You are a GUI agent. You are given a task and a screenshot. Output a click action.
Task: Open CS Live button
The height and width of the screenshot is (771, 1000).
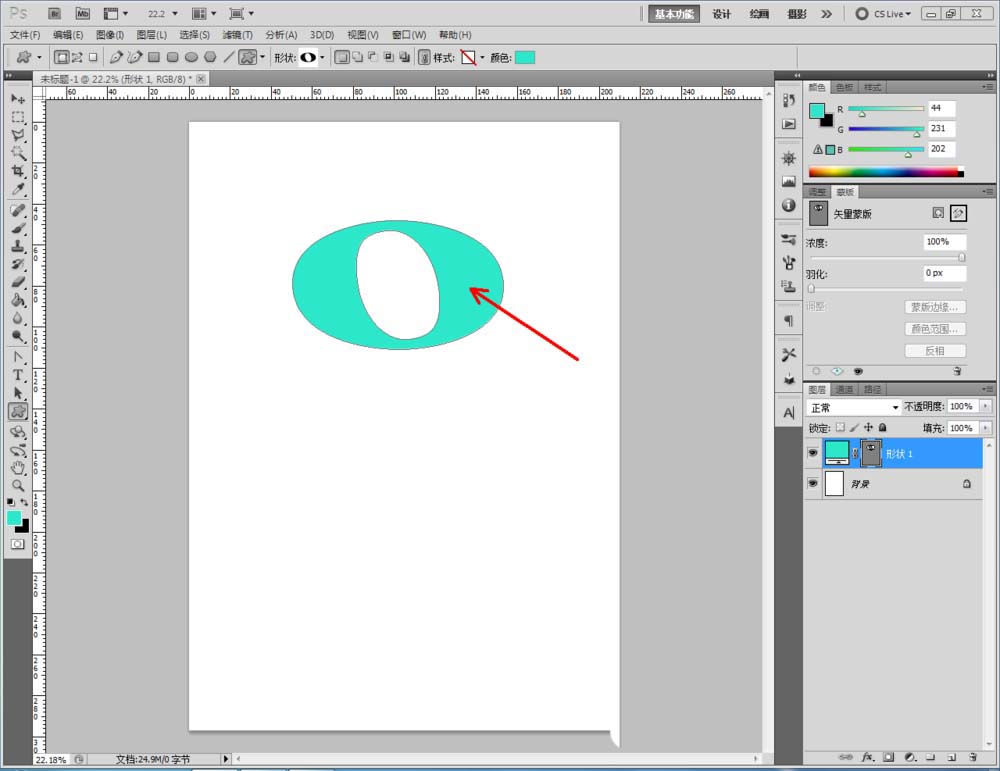pyautogui.click(x=883, y=13)
